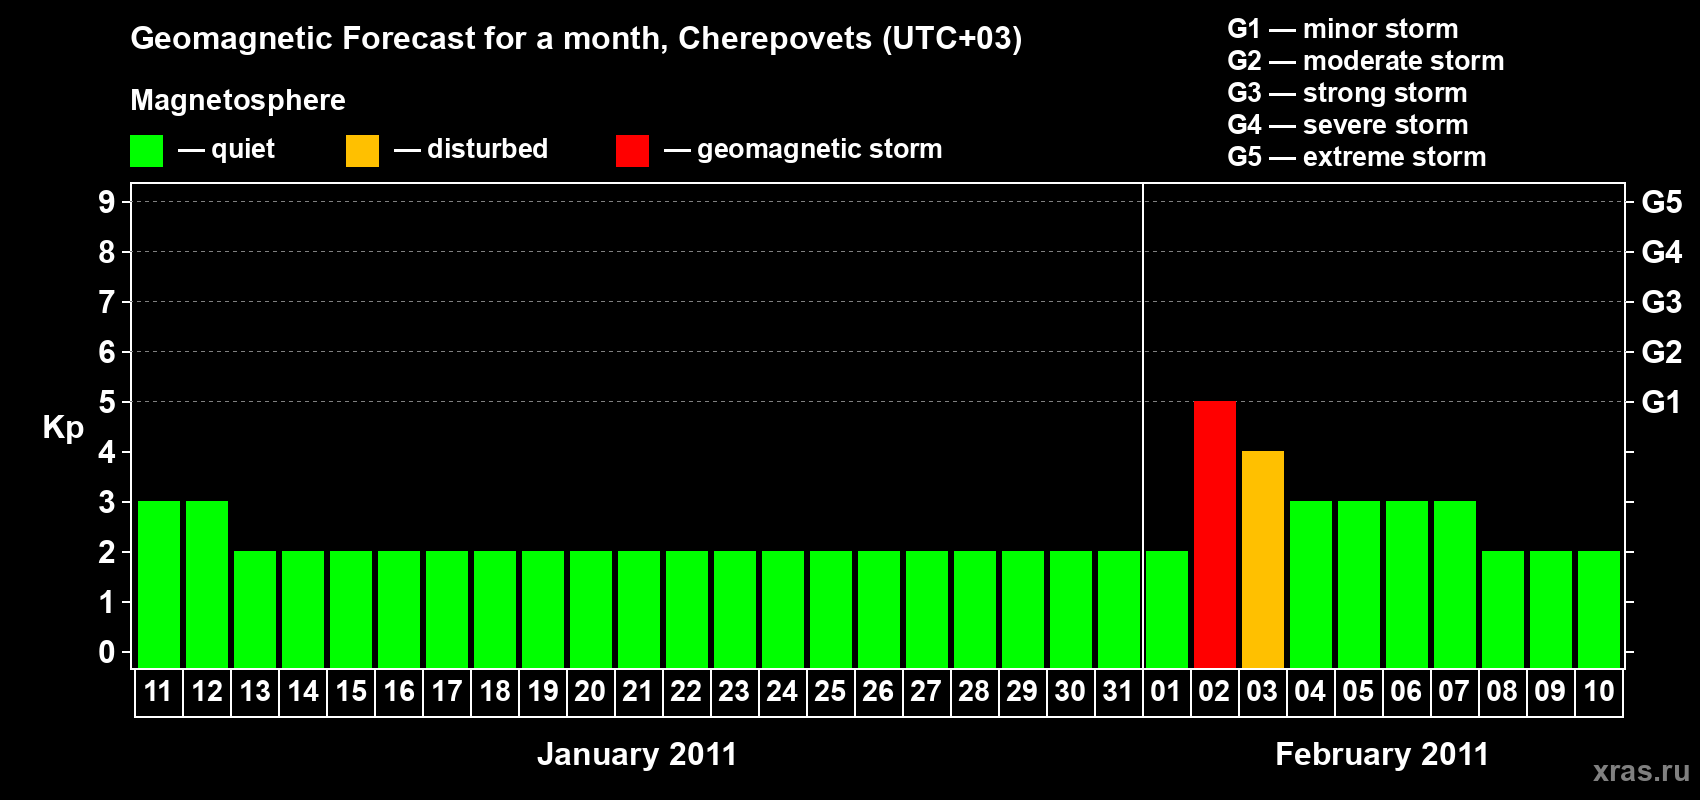Screen dimensions: 1700x800
Task: Click the January 2011 month label
Action: [x=637, y=754]
